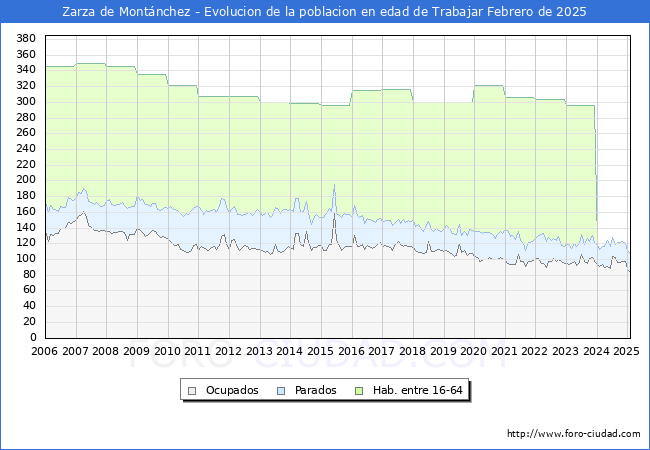650x450 pixels.
Task: Click the 2007 x-axis label
Action: click(75, 351)
